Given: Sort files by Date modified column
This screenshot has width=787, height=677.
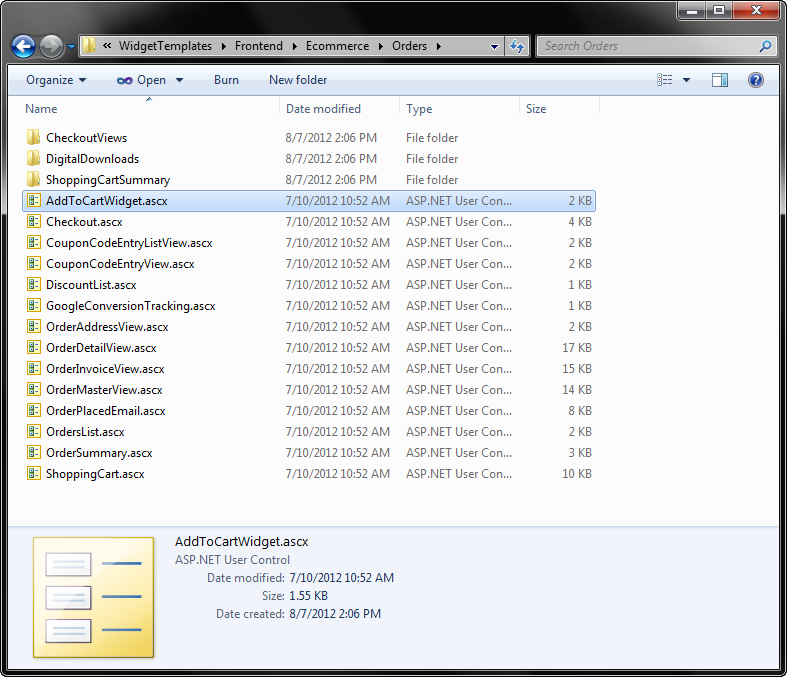Looking at the screenshot, I should (x=323, y=109).
